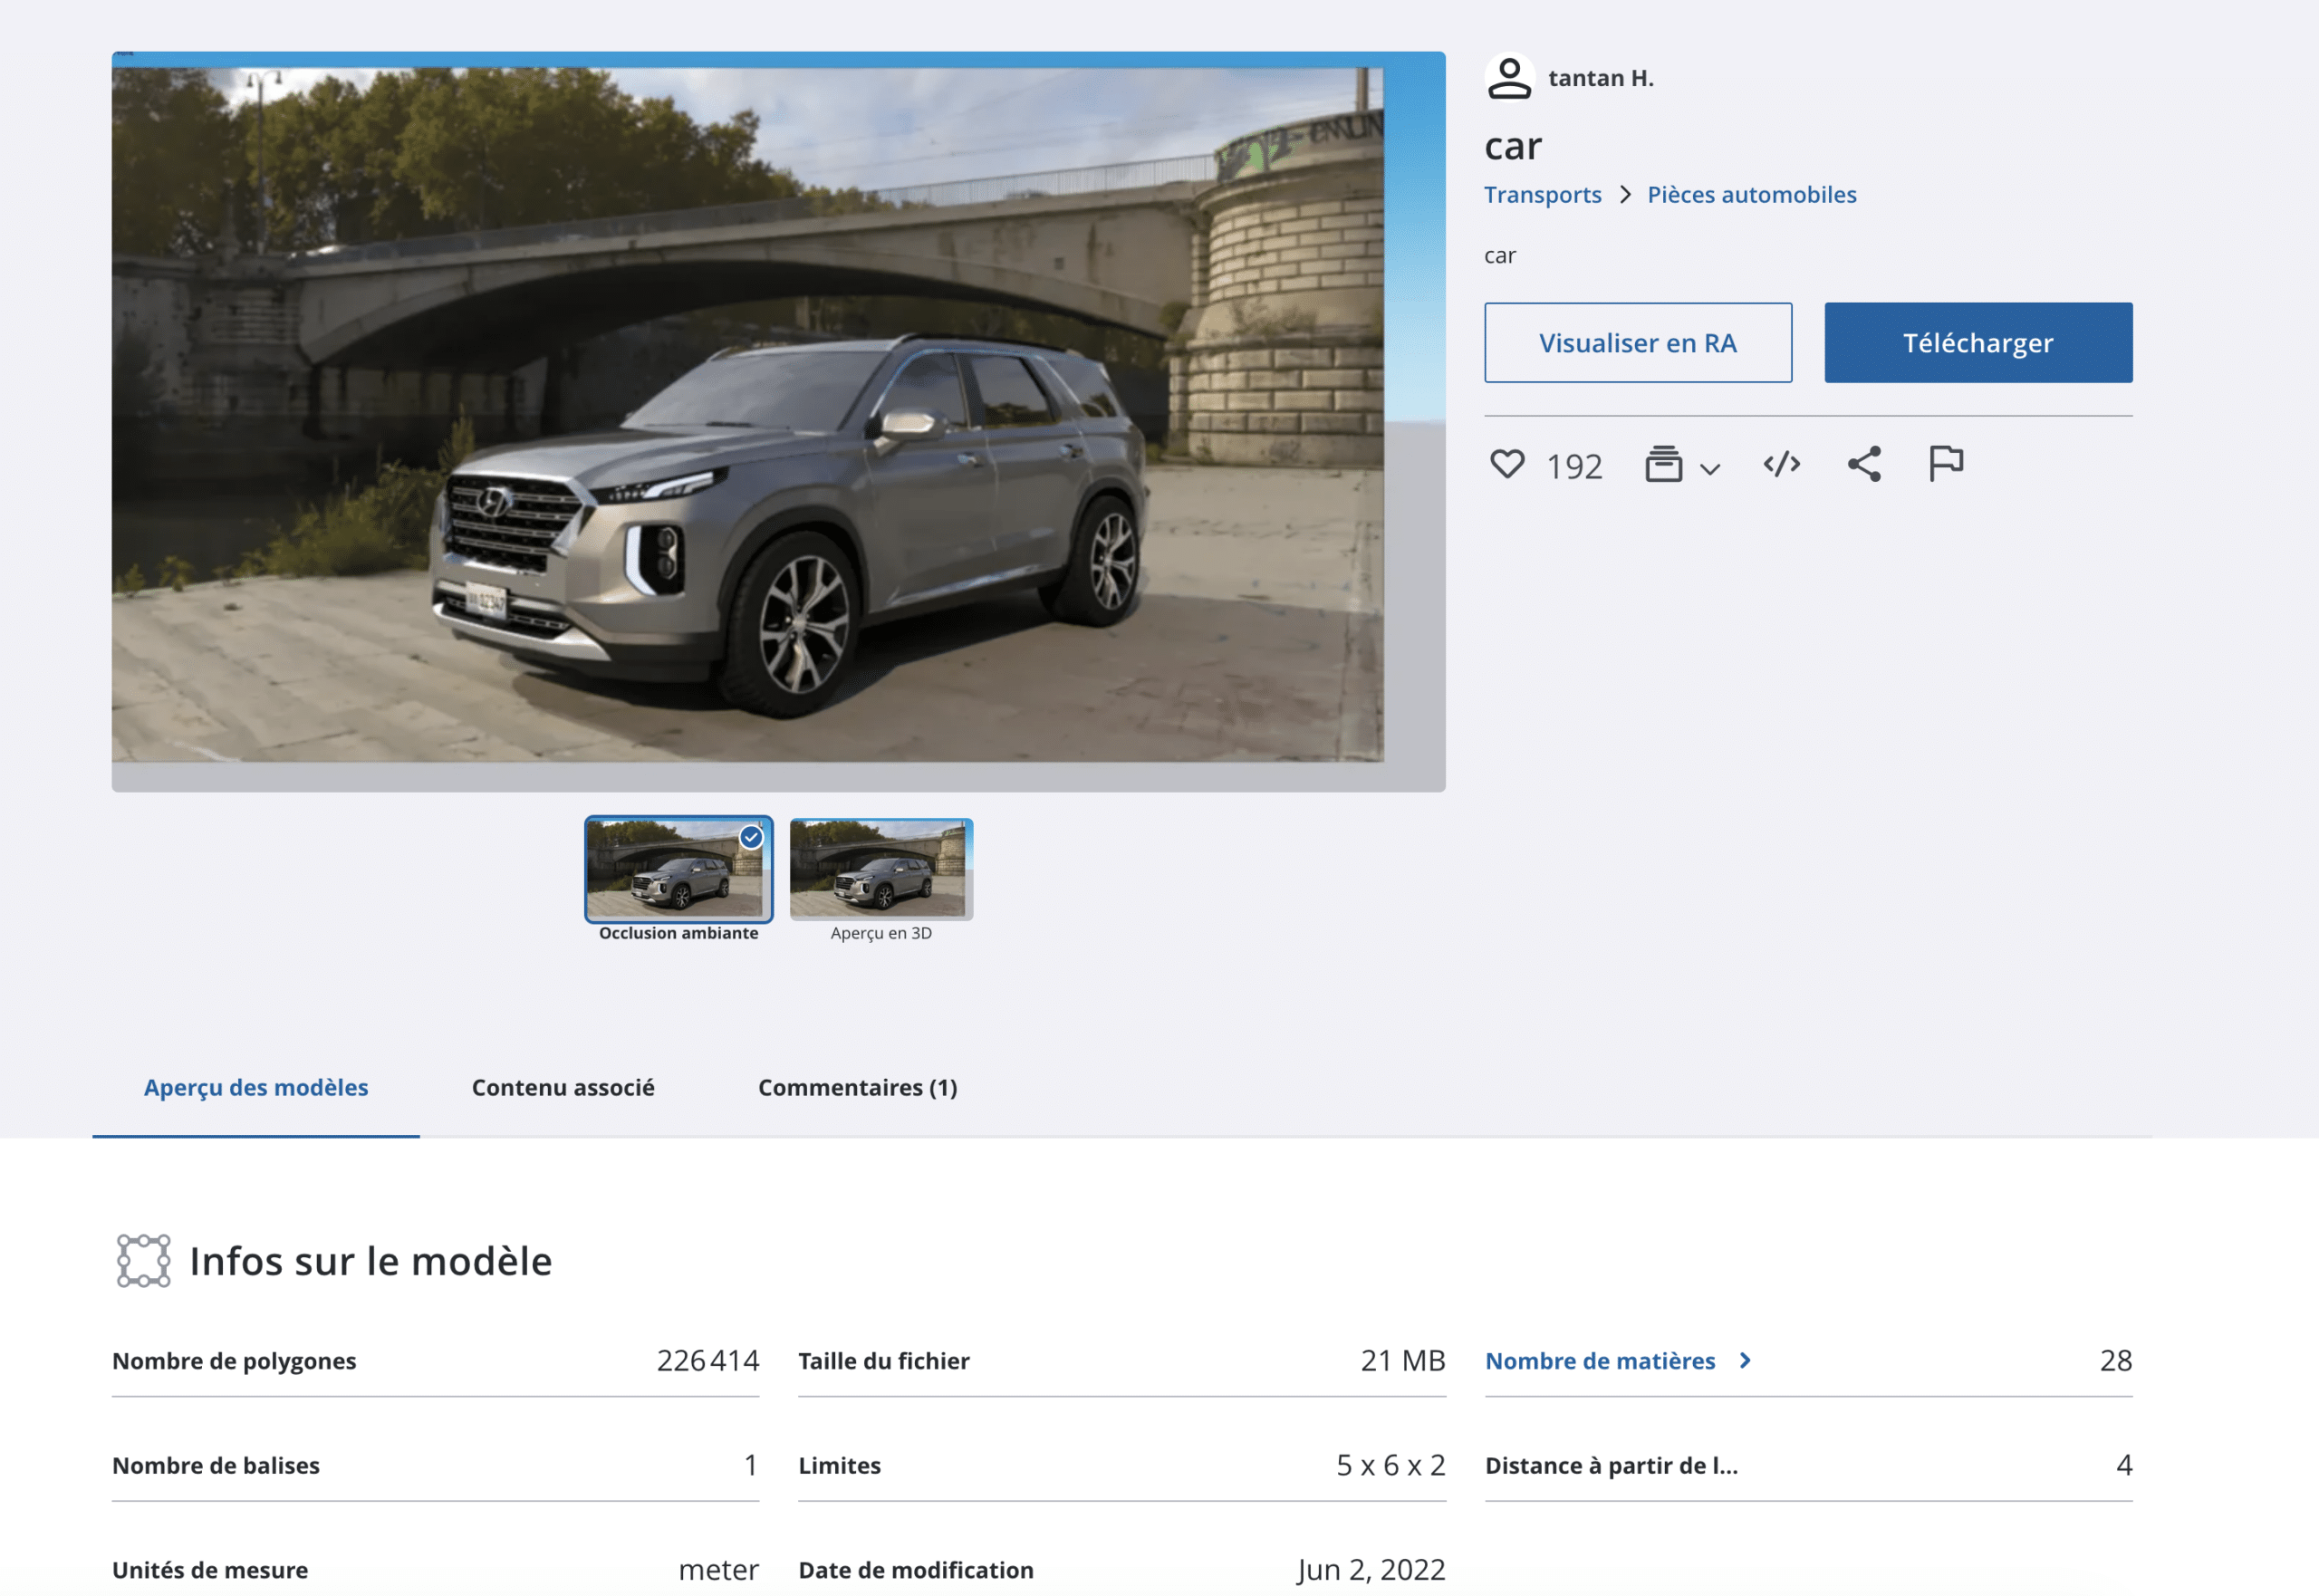
Task: Click the user avatar icon
Action: coord(1509,77)
